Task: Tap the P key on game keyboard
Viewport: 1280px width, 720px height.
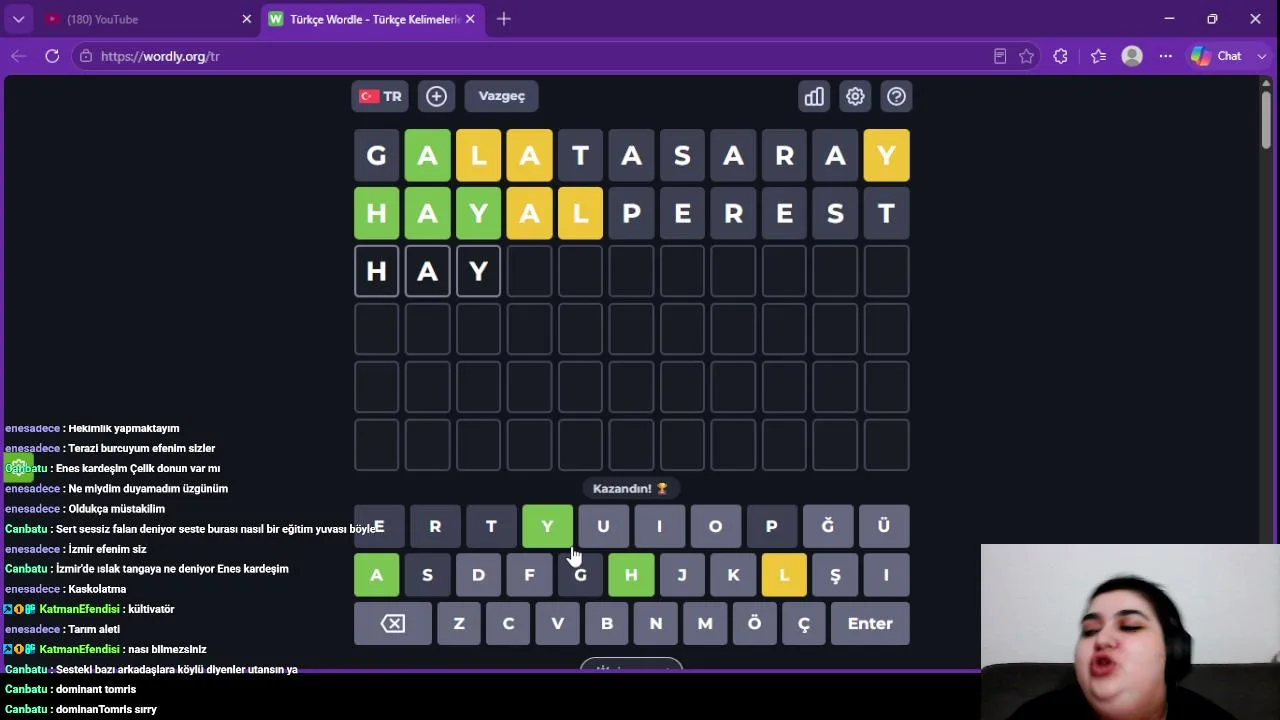Action: pos(771,526)
